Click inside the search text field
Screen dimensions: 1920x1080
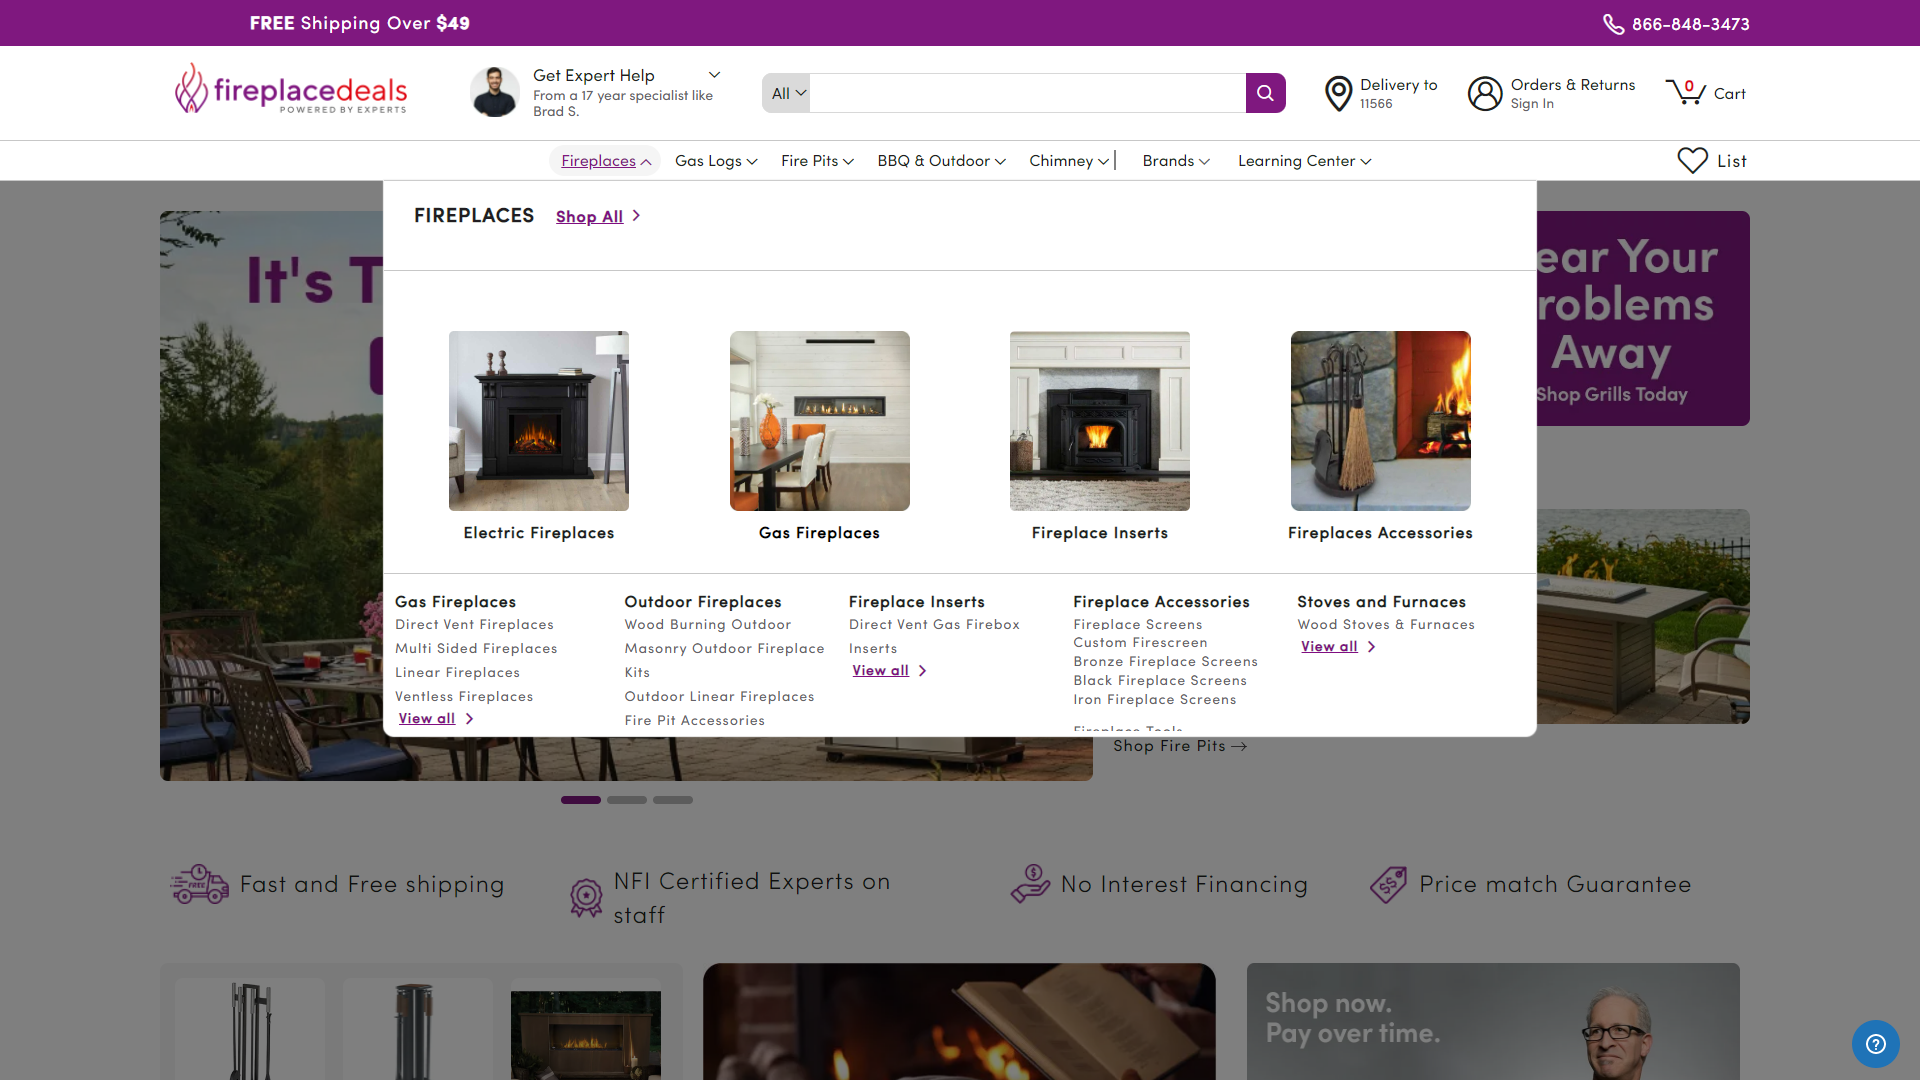(1027, 93)
